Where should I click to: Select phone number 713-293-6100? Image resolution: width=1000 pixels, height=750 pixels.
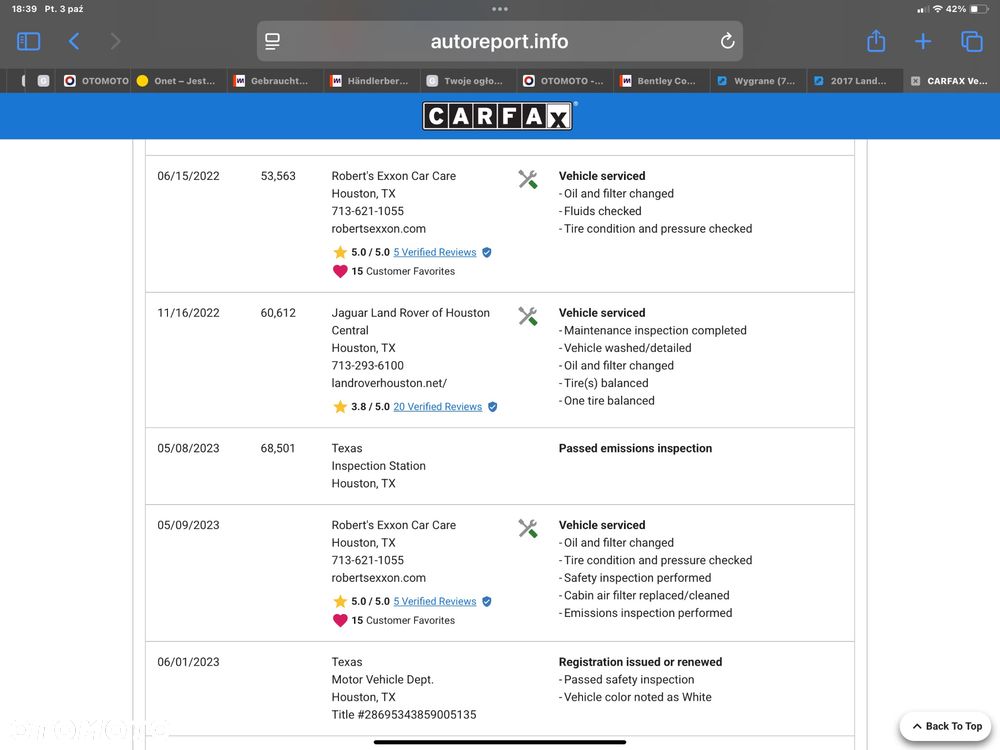367,365
